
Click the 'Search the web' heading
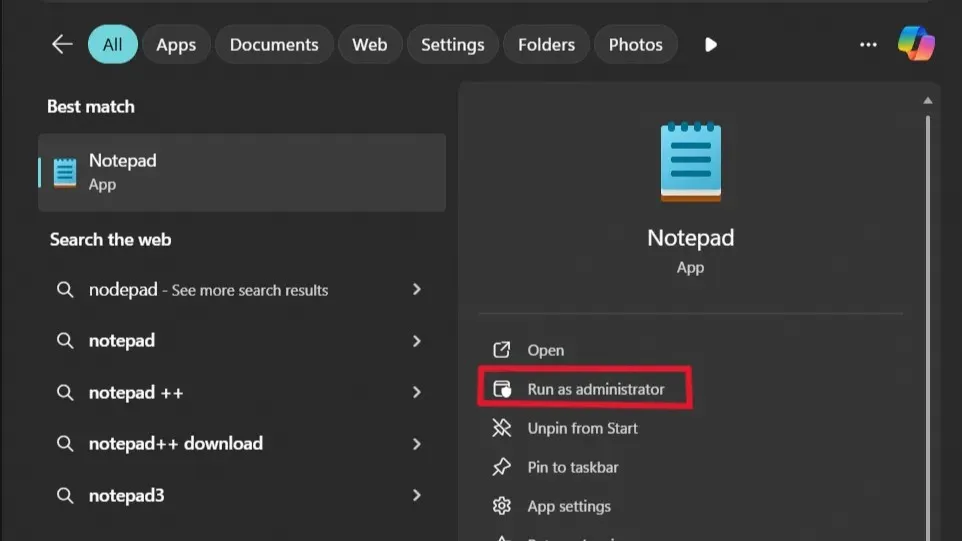pyautogui.click(x=110, y=239)
